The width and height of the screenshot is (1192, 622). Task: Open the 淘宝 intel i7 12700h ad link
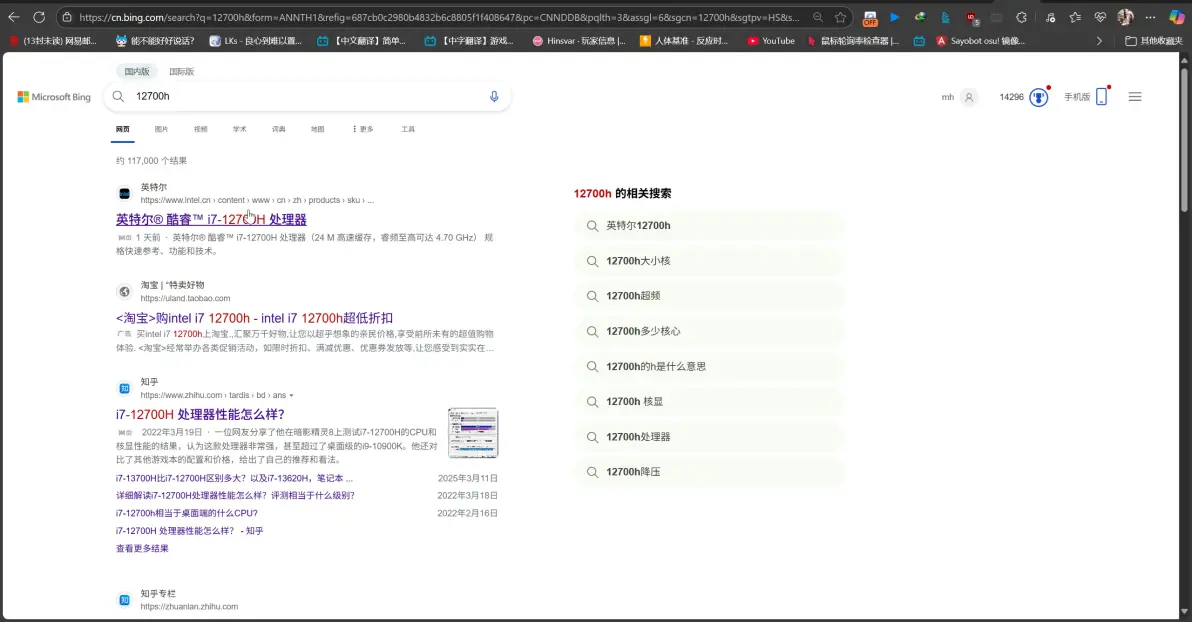pos(254,318)
